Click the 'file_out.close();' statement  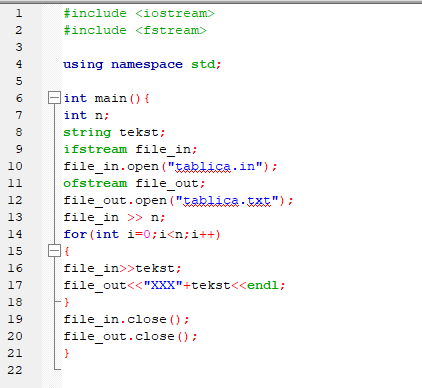point(130,336)
